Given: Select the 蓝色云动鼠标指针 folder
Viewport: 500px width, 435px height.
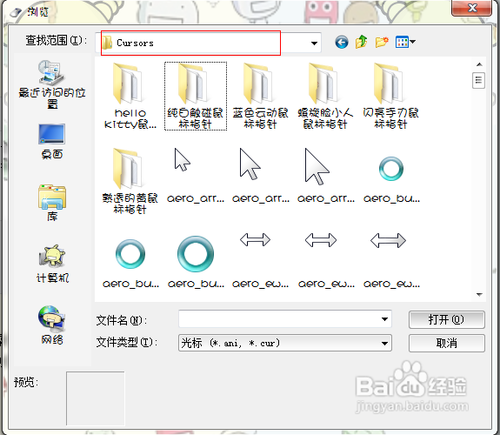Looking at the screenshot, I should tap(260, 96).
